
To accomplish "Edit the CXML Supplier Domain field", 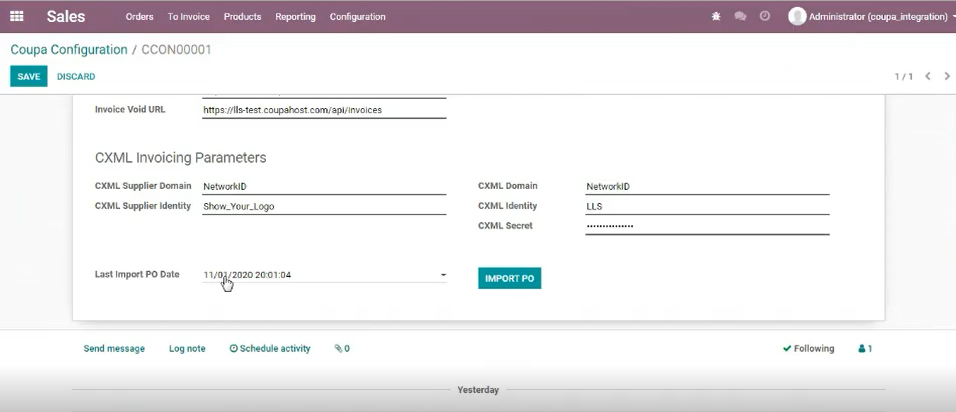I will click(x=324, y=186).
